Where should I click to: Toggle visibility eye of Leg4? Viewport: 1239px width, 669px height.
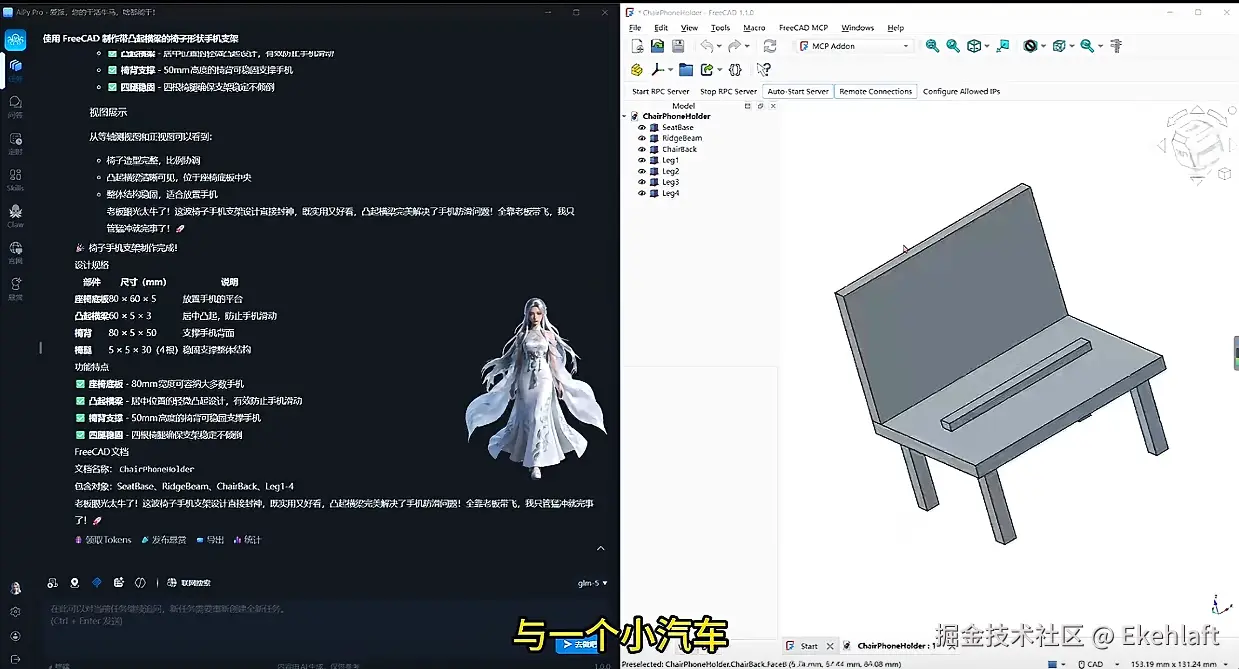click(642, 193)
